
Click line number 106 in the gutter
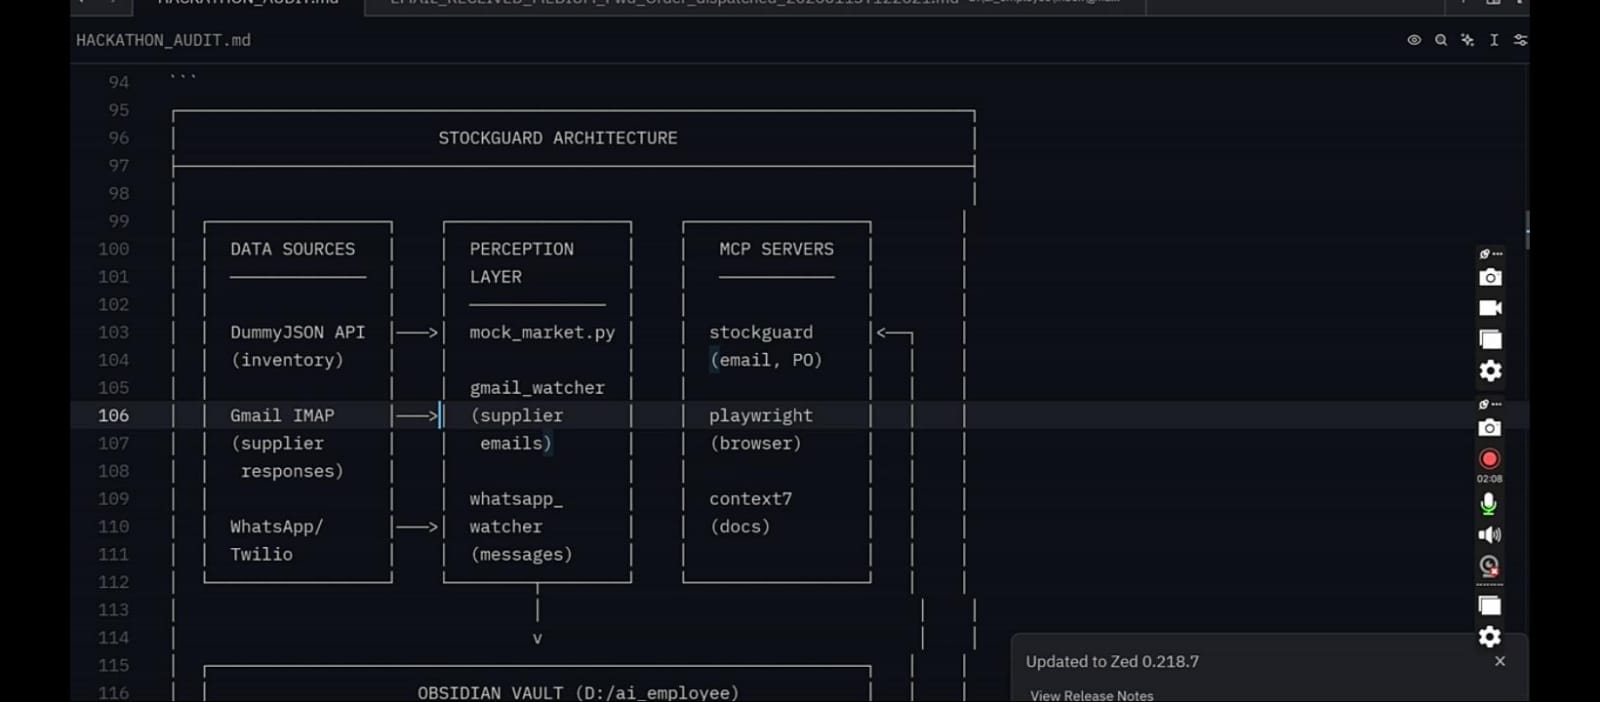coord(113,415)
